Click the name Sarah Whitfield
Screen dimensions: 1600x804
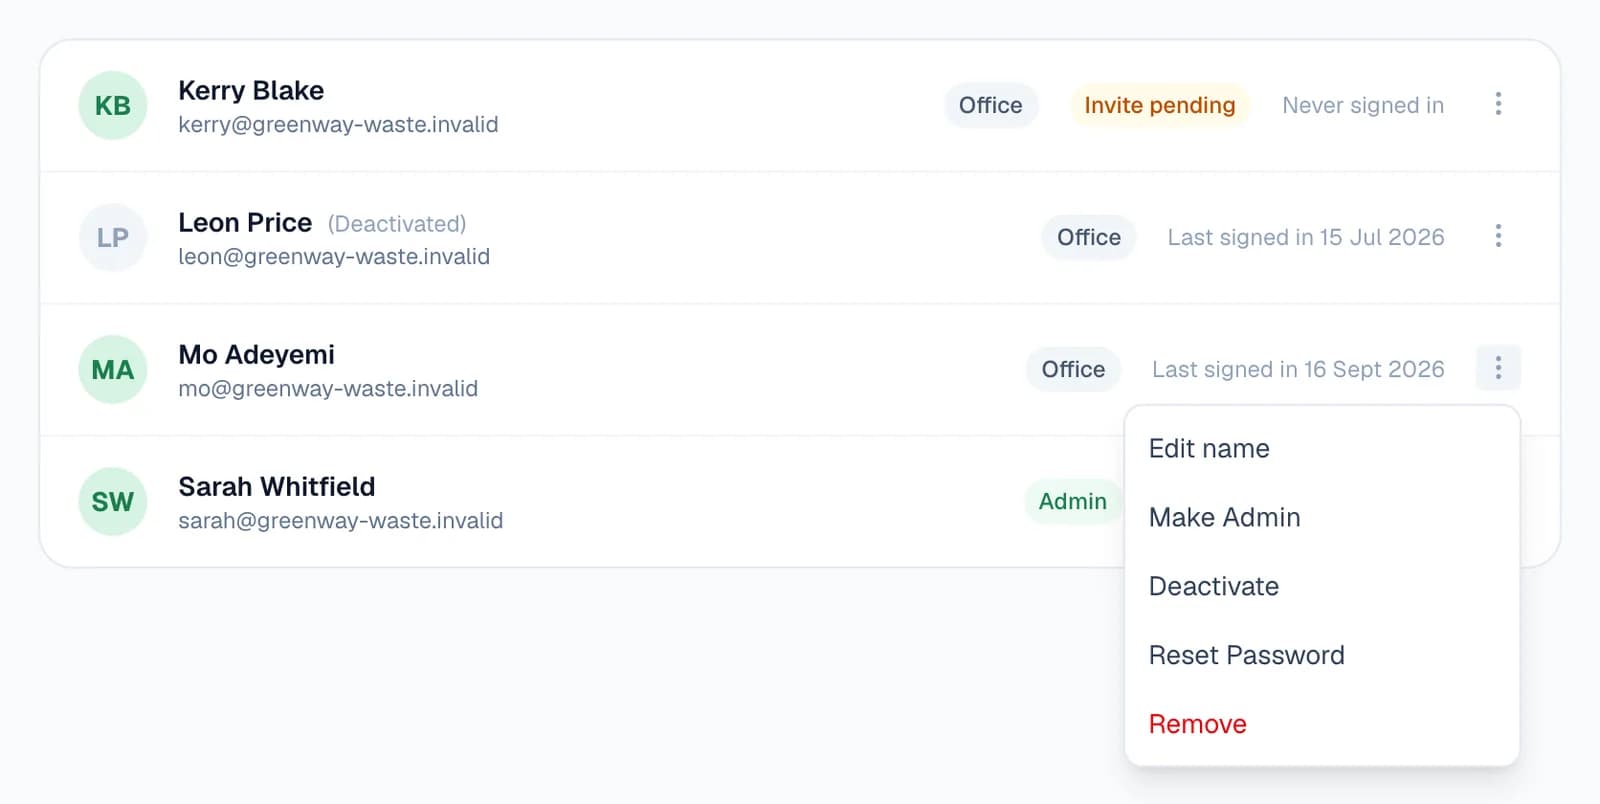point(277,486)
